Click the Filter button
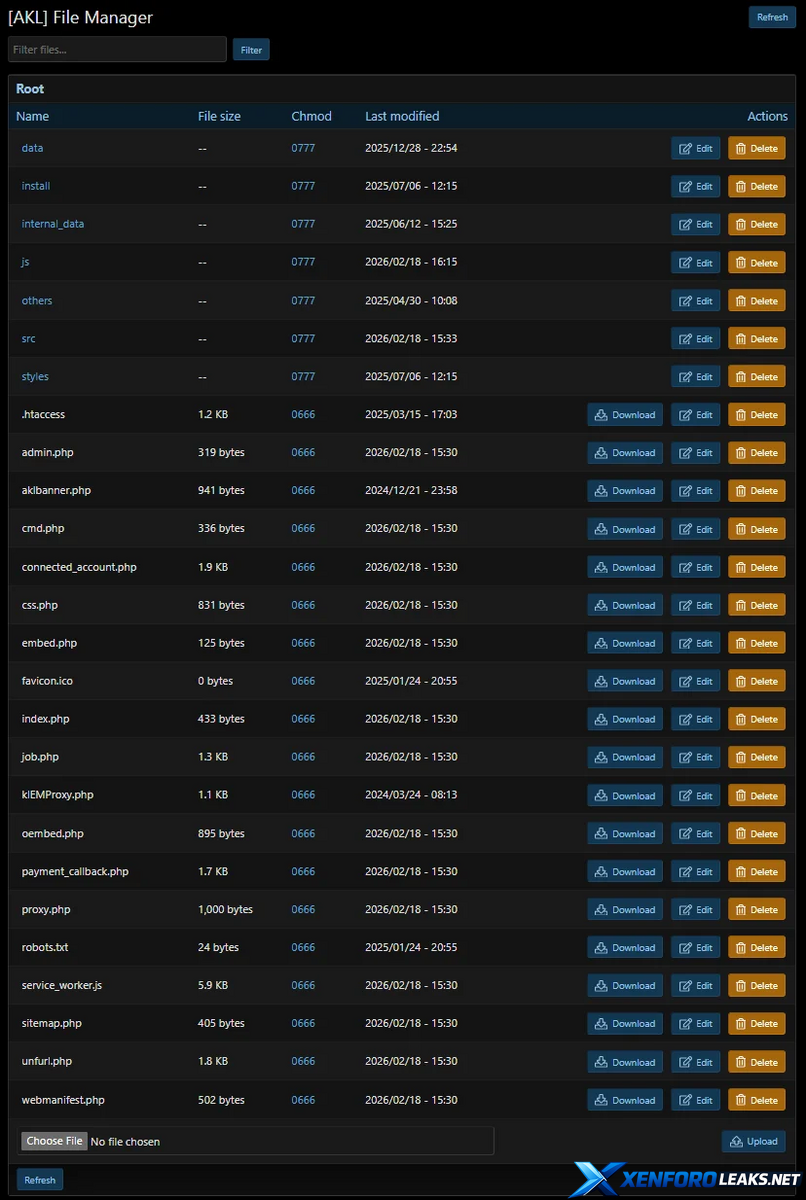This screenshot has height=1200, width=806. pyautogui.click(x=251, y=50)
